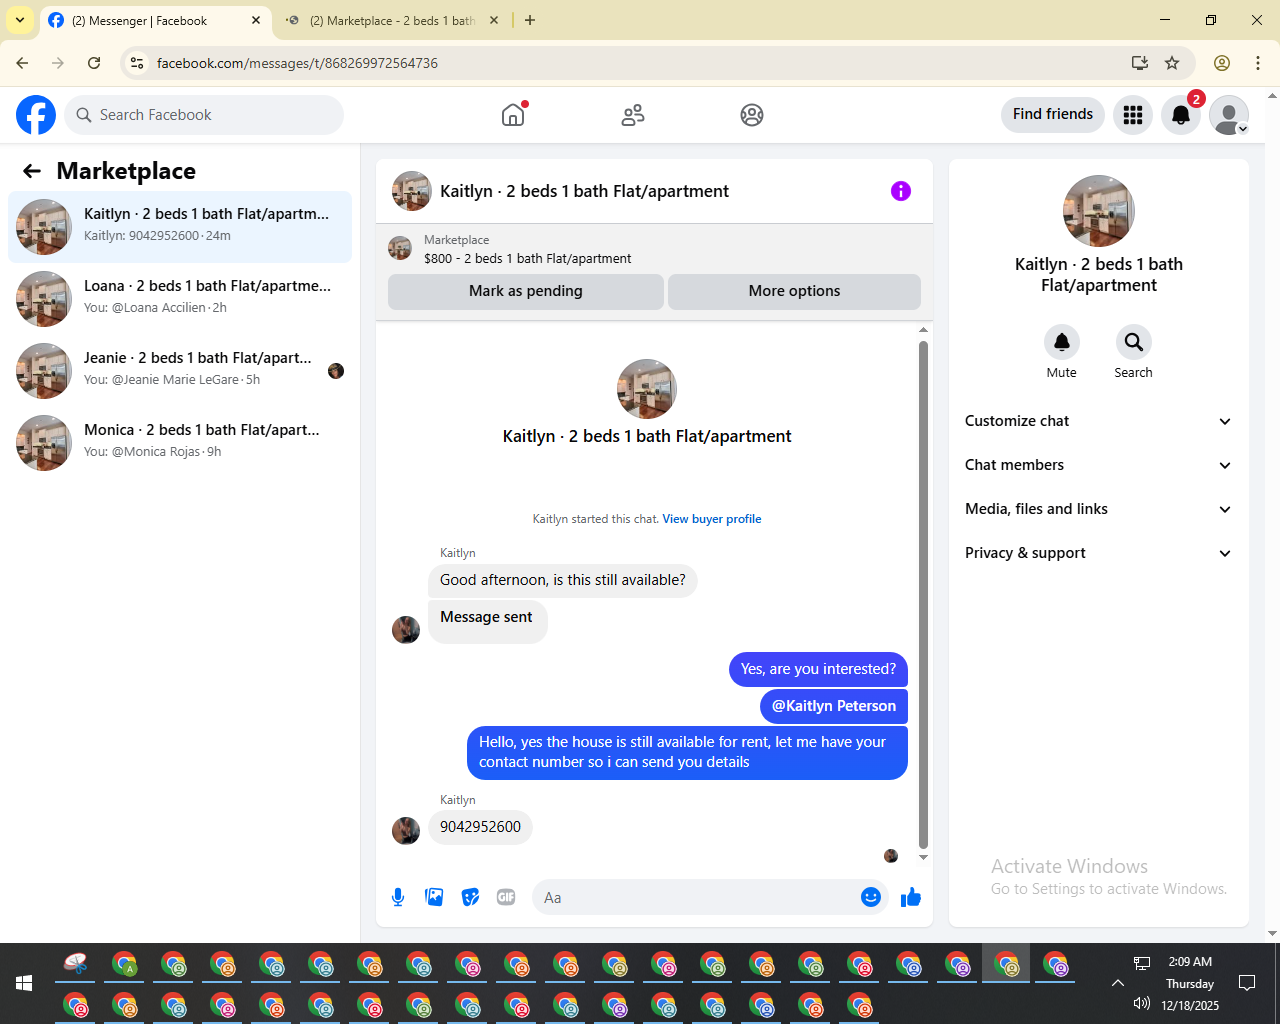Bookmark this page star icon
The width and height of the screenshot is (1280, 1024).
(1172, 63)
